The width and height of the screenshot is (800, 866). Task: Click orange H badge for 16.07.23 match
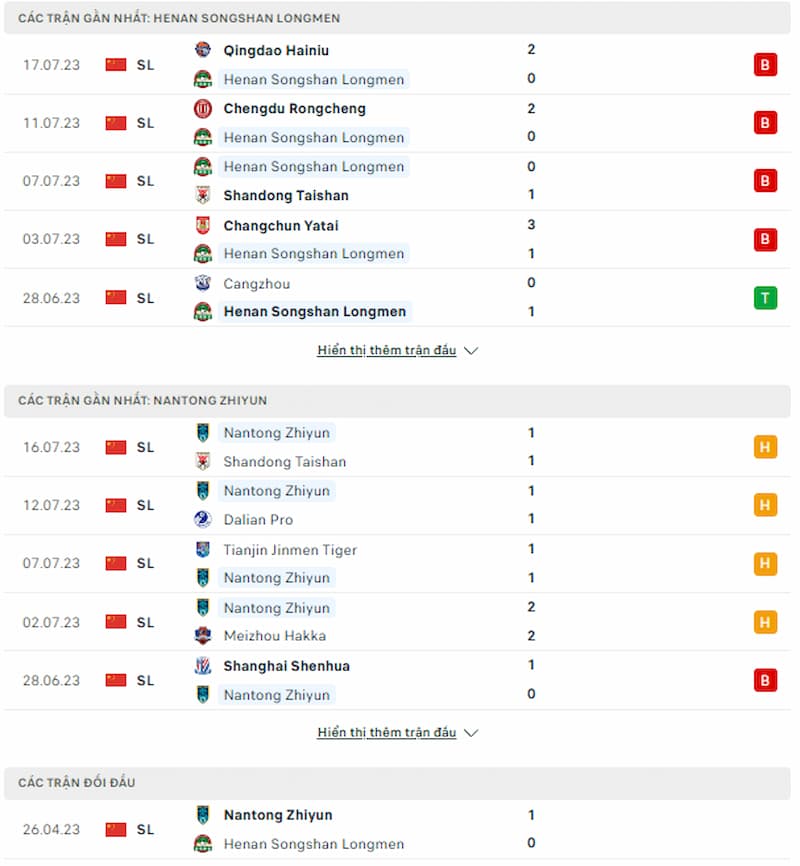pyautogui.click(x=765, y=447)
